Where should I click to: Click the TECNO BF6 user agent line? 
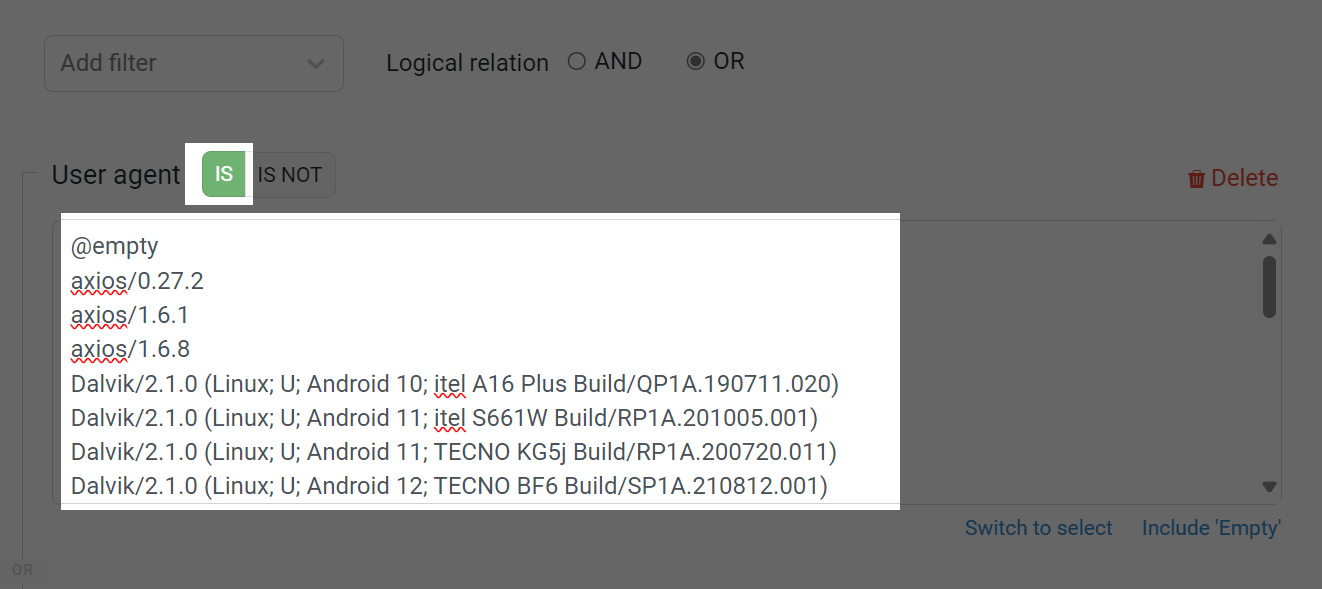click(x=449, y=486)
